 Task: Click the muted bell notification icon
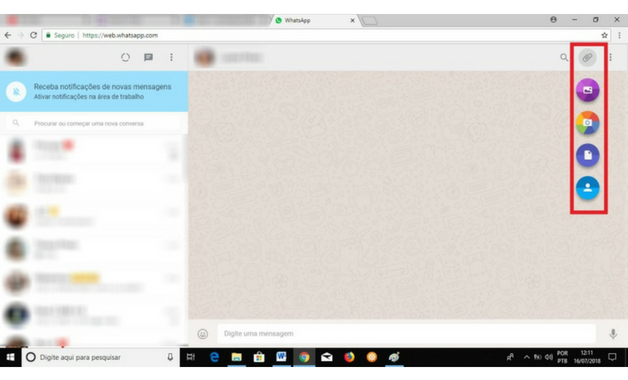(x=16, y=92)
